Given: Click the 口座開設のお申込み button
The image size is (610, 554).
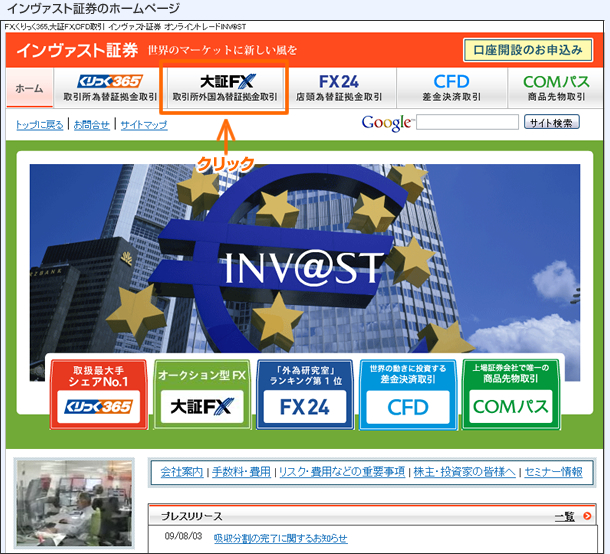Looking at the screenshot, I should pos(528,50).
